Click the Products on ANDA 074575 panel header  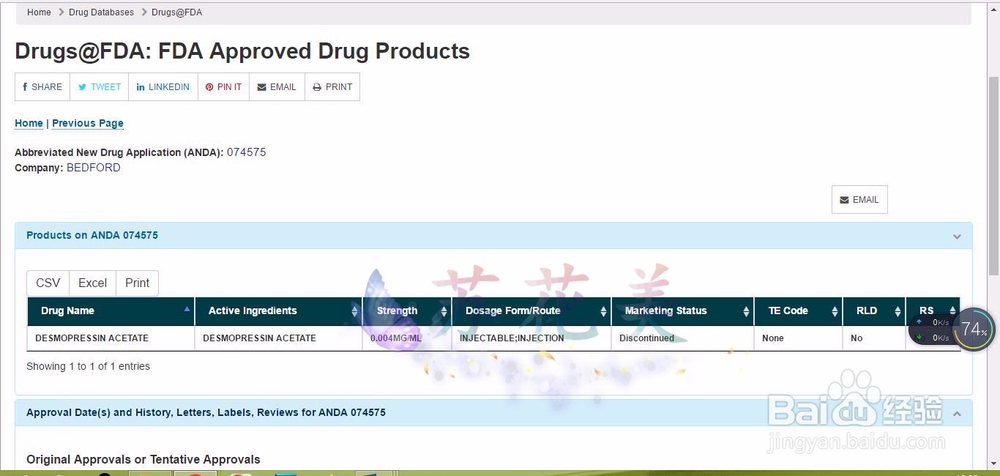(494, 235)
